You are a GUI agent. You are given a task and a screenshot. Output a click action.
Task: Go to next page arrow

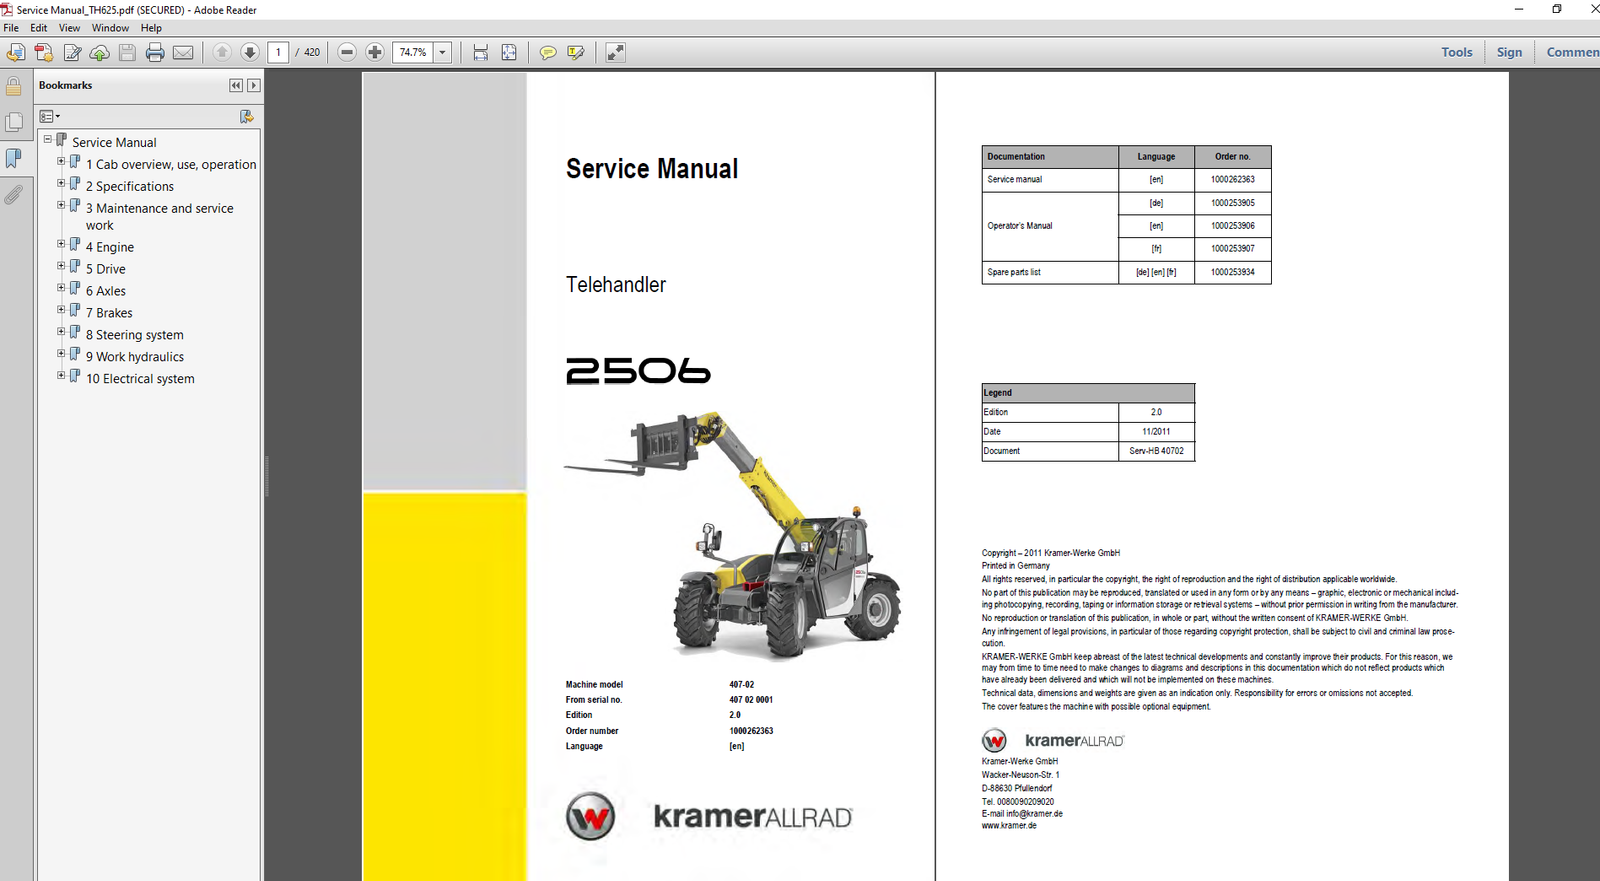coord(250,52)
